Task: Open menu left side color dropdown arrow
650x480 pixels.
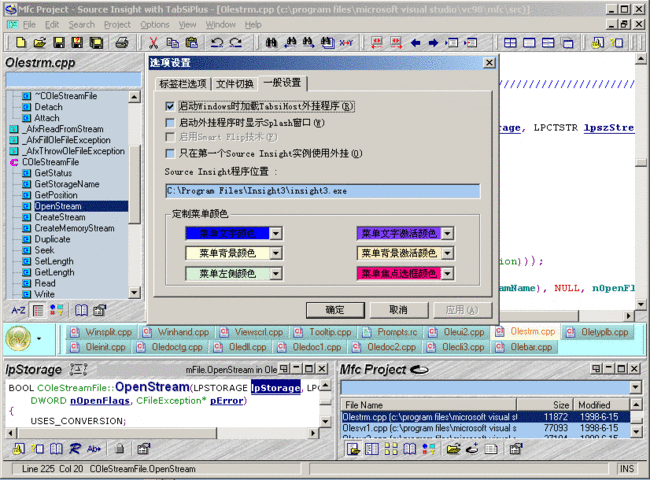Action: click(276, 274)
